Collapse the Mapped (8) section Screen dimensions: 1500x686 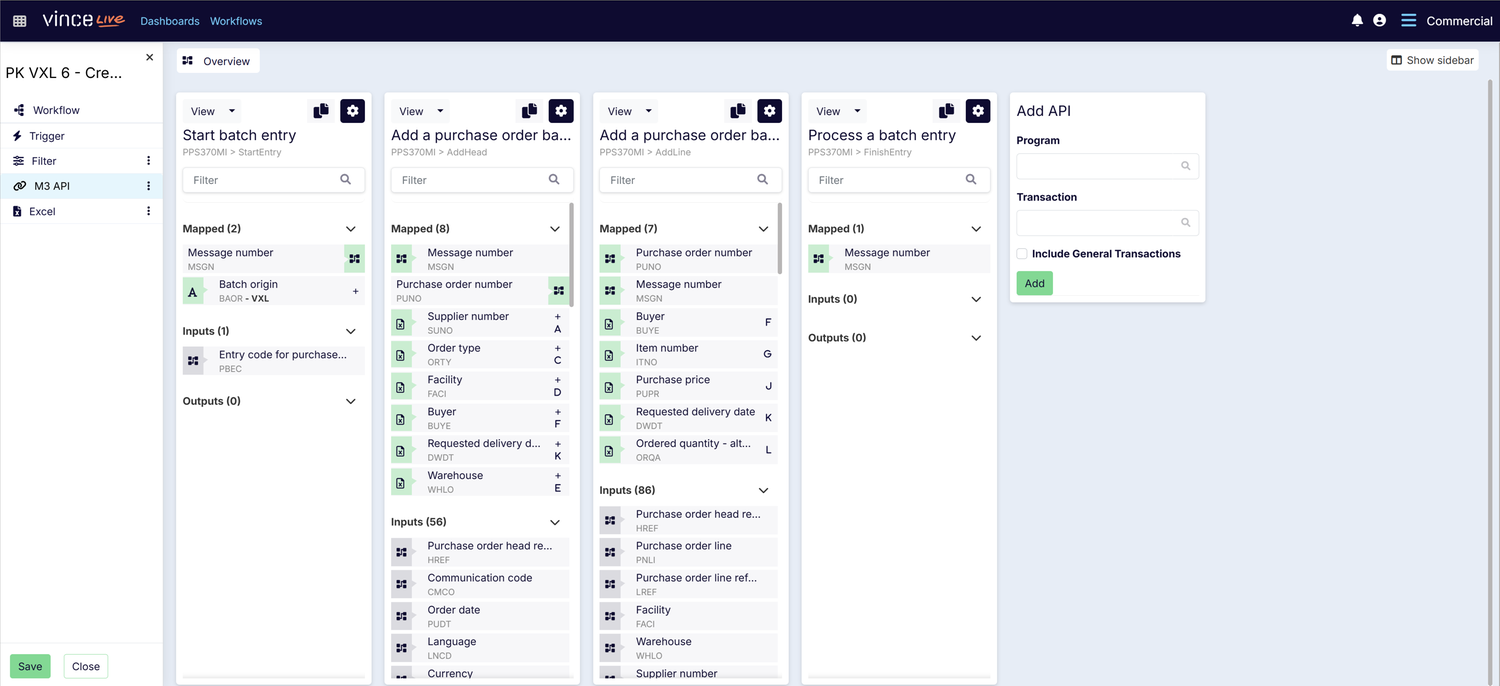555,228
